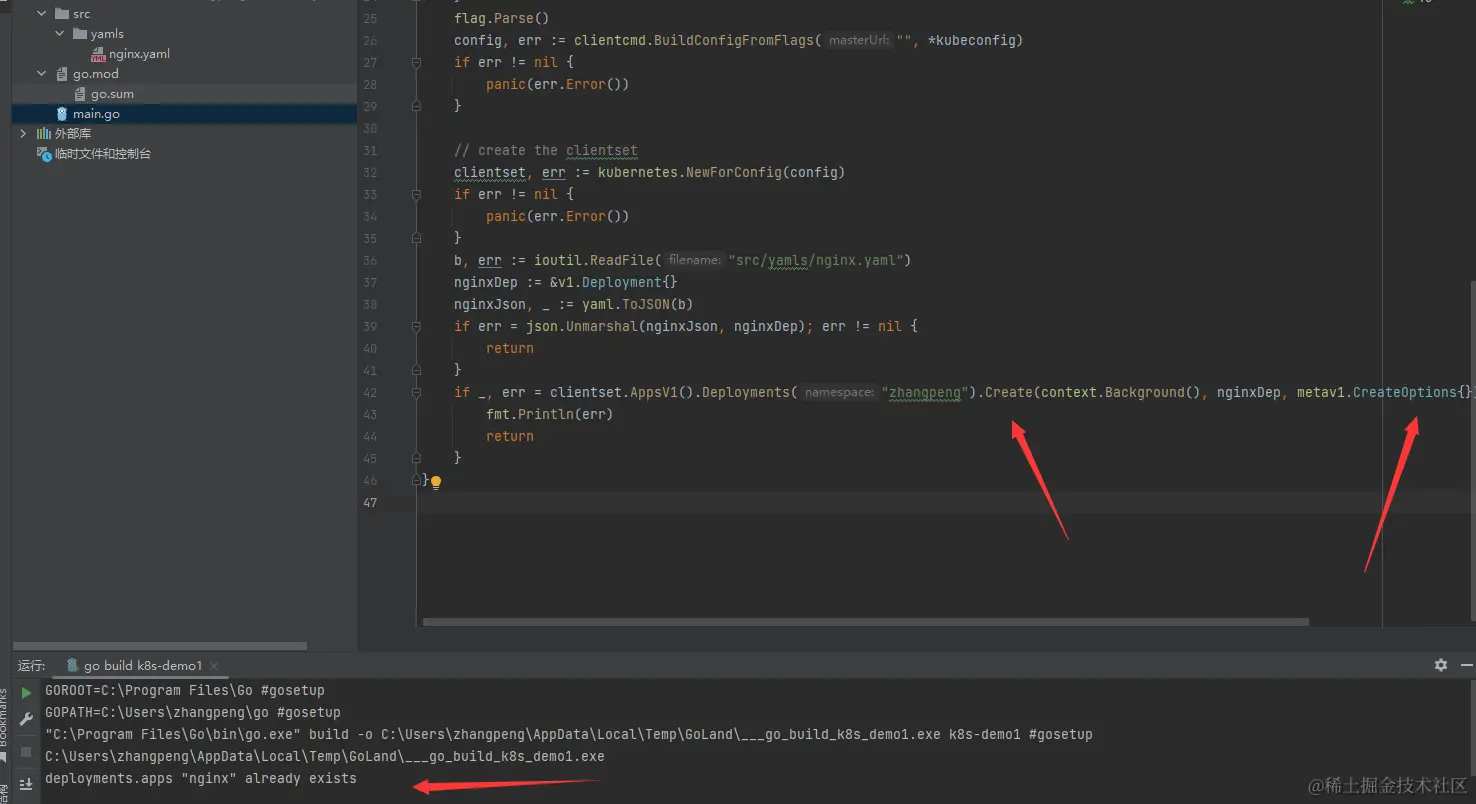
Task: Close the go build k8s-demo1 run tab
Action: pos(214,666)
